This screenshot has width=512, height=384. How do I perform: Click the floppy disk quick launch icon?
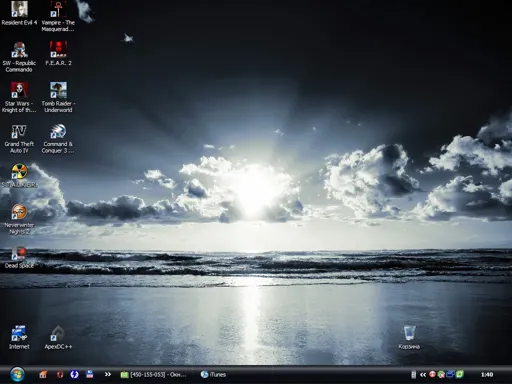pos(90,374)
